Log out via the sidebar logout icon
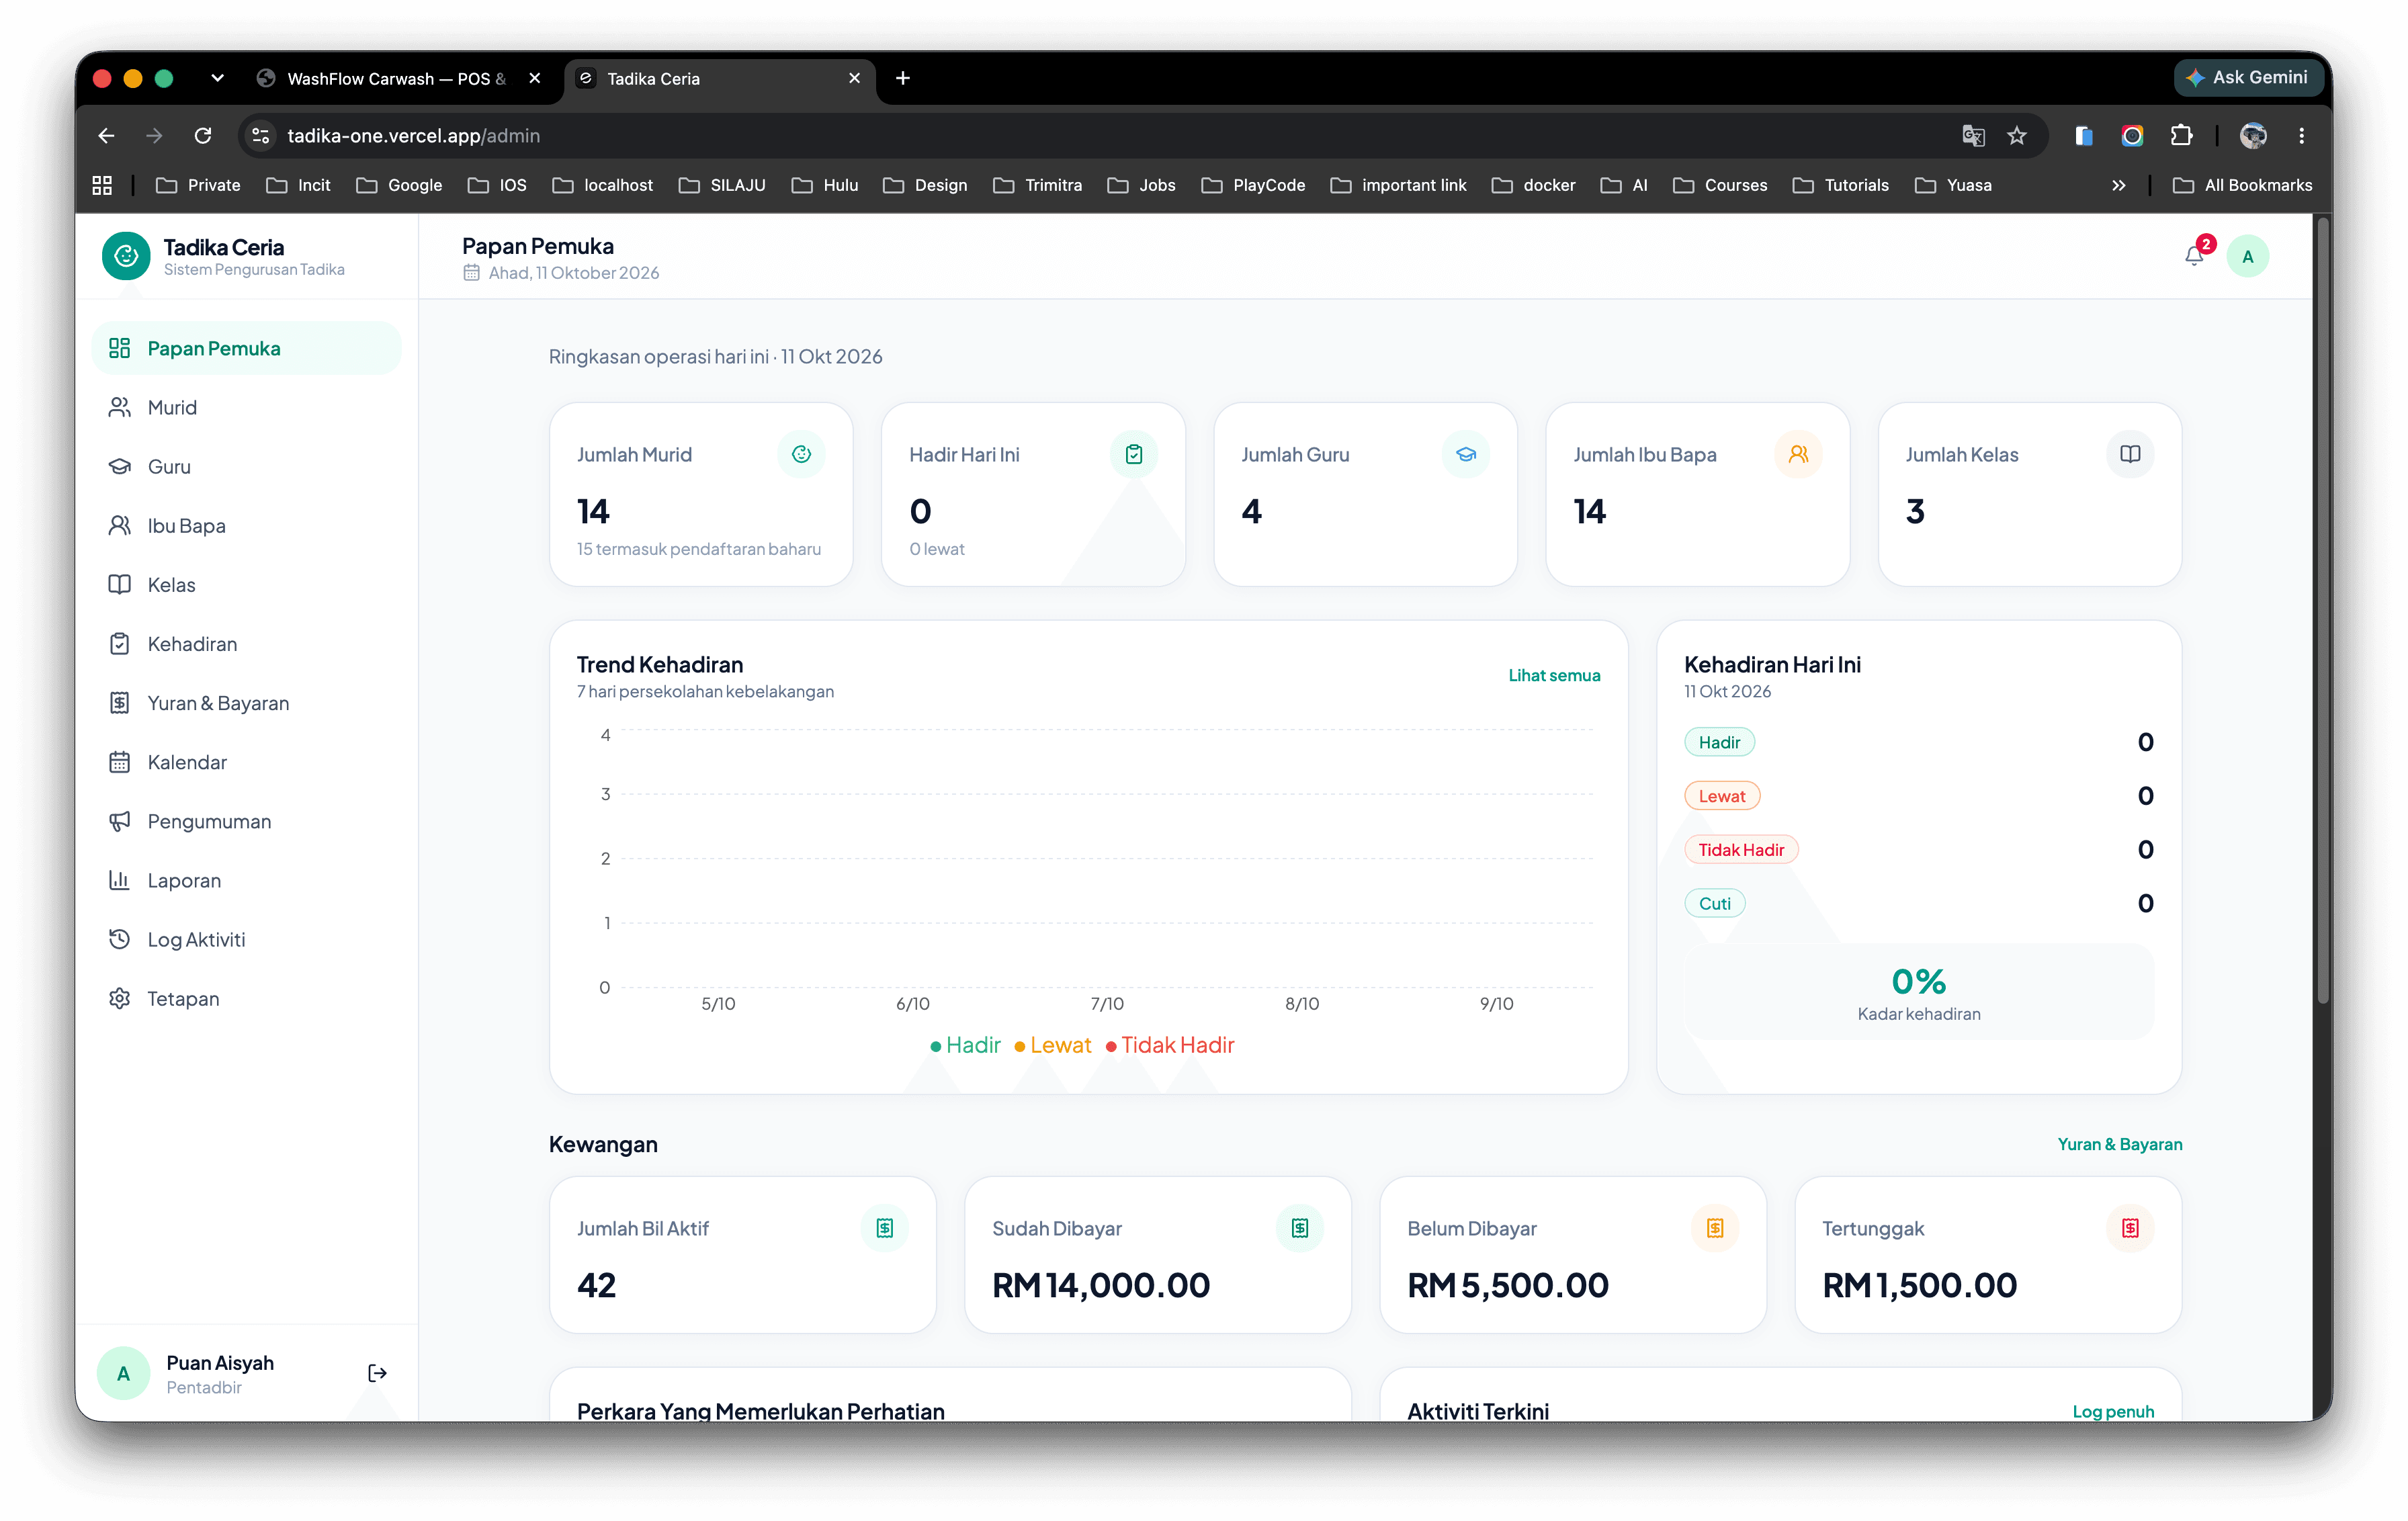This screenshot has height=1521, width=2408. point(377,1373)
